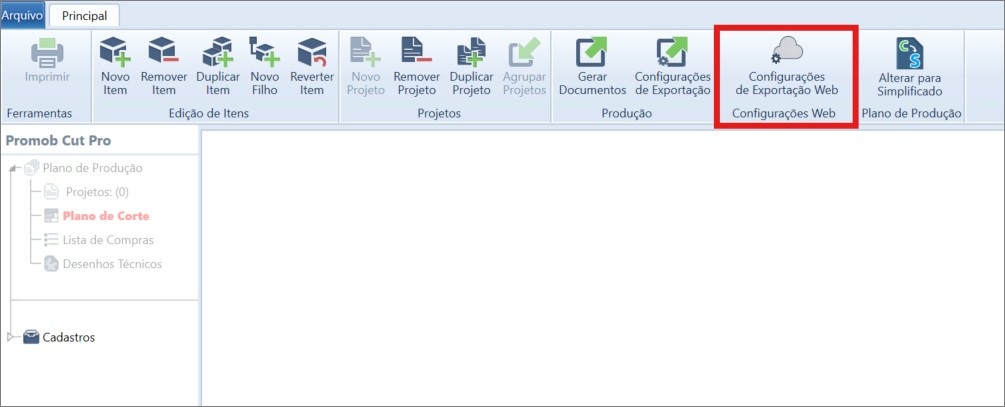Viewport: 1005px width, 407px height.
Task: Click the Desenhos Técnicos tree icon
Action: click(51, 264)
